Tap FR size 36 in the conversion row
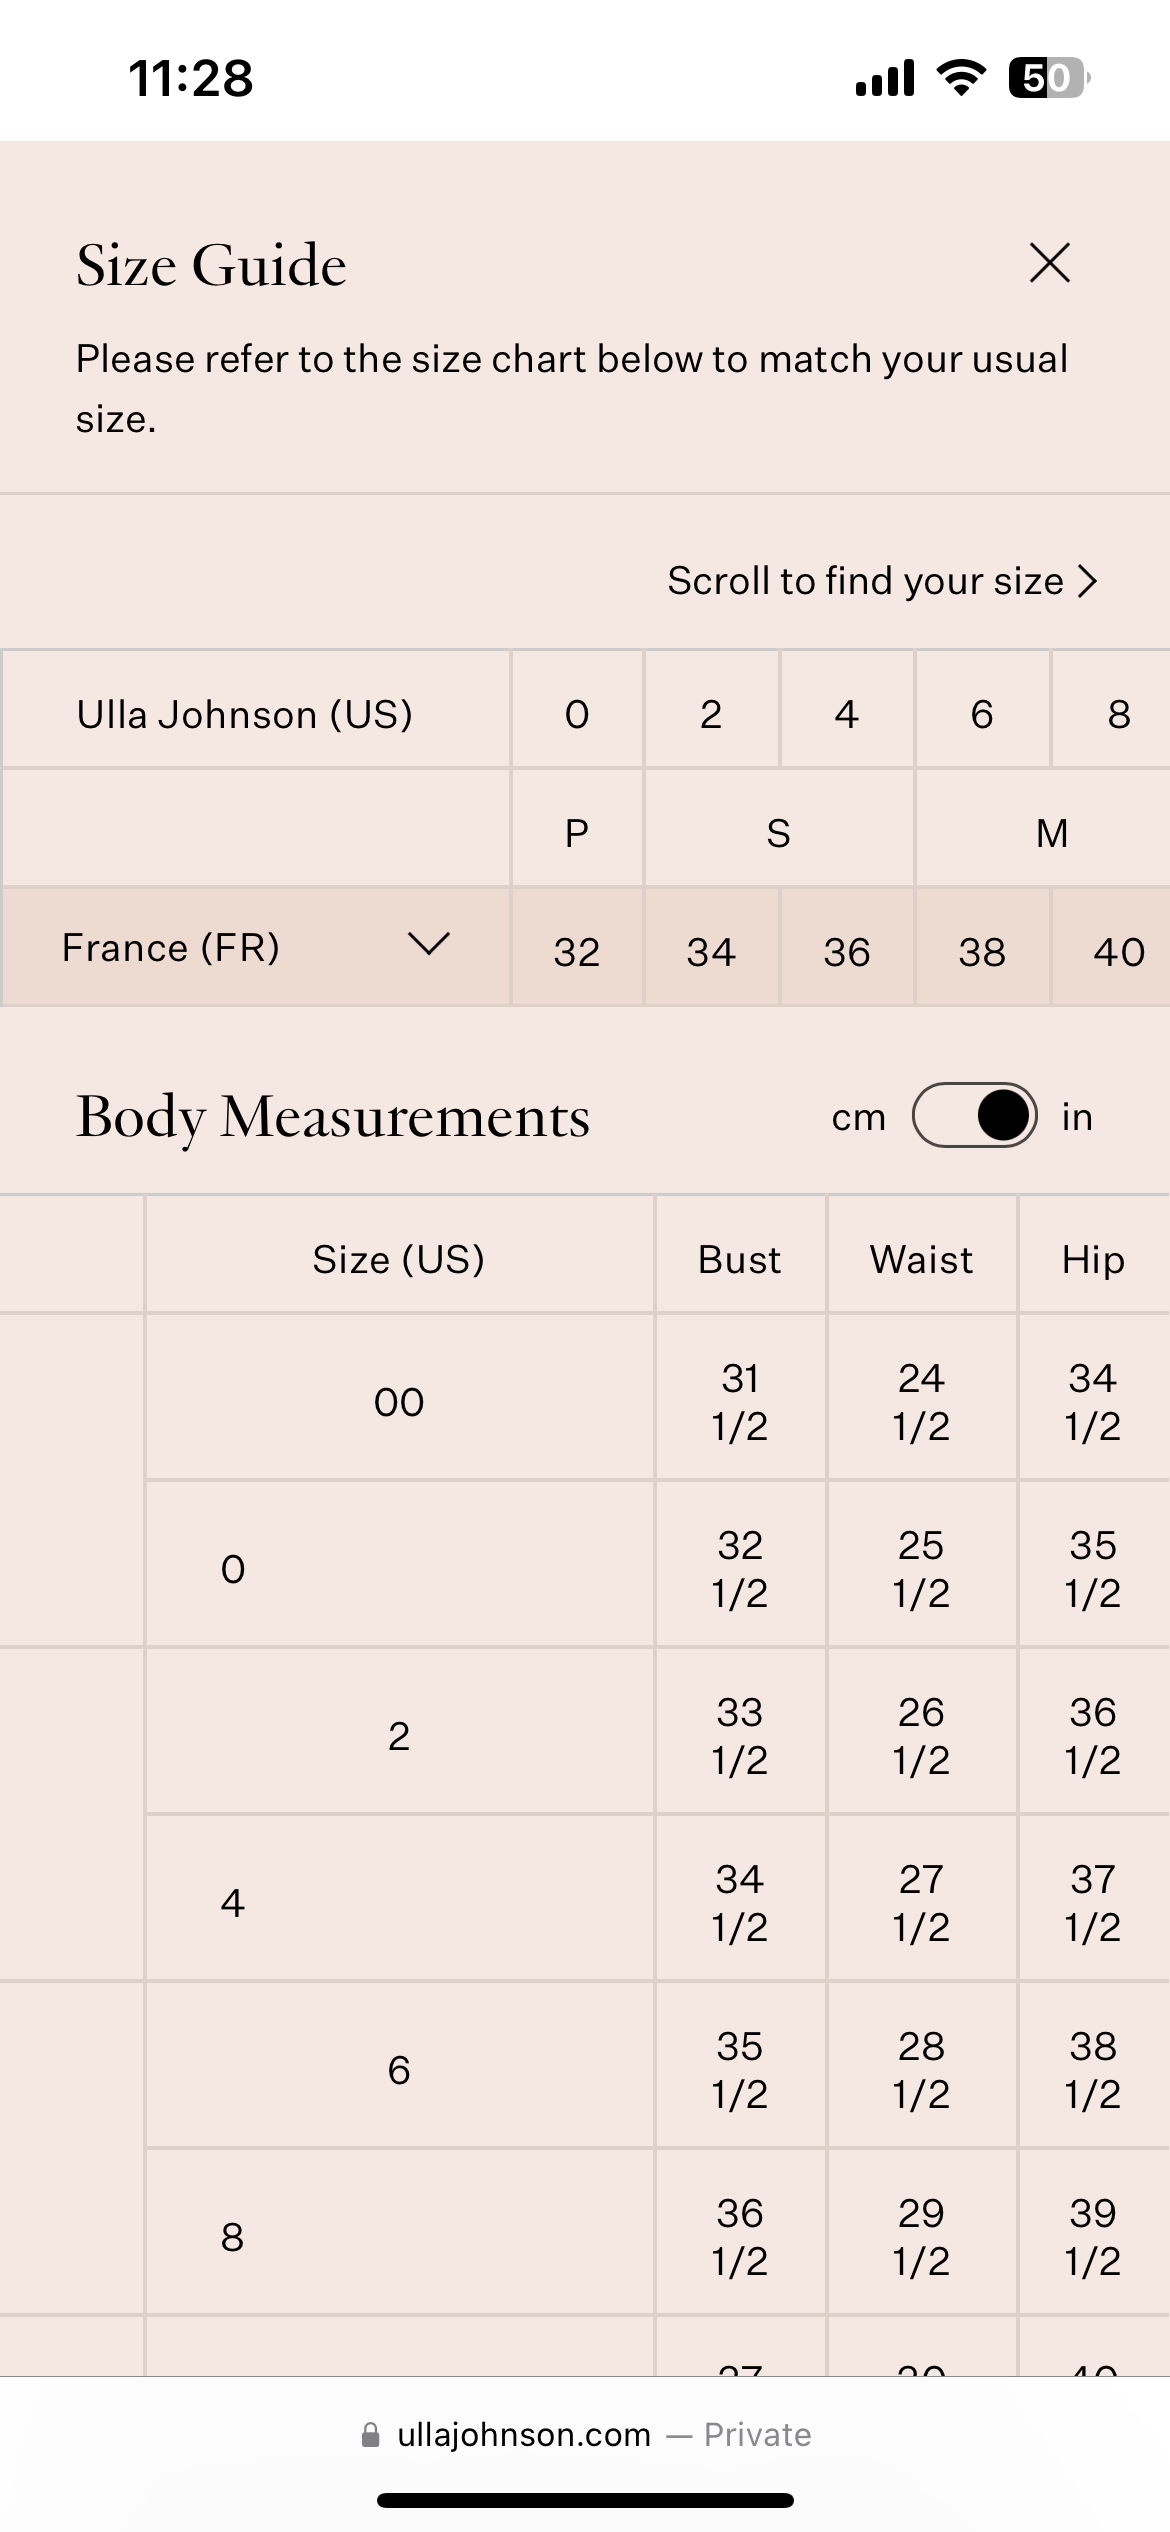 846,951
